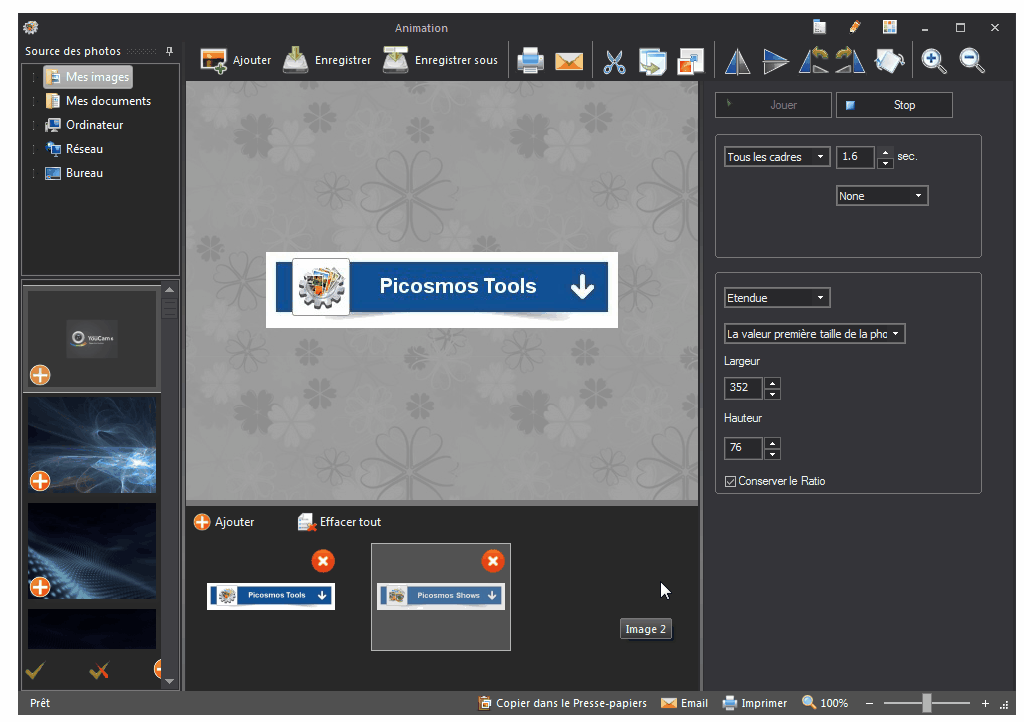Click the Ajouter toolbar button
1024x722 pixels.
[235, 61]
